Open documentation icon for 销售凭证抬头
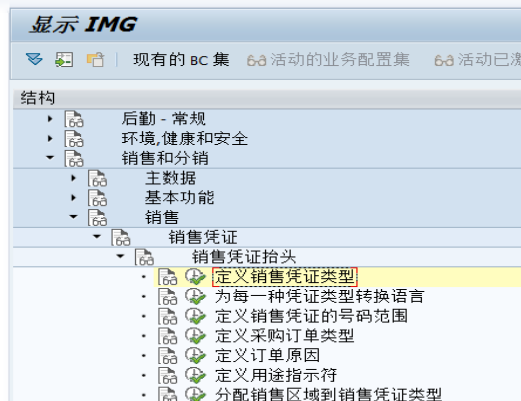The height and width of the screenshot is (401, 521). pyautogui.click(x=144, y=257)
